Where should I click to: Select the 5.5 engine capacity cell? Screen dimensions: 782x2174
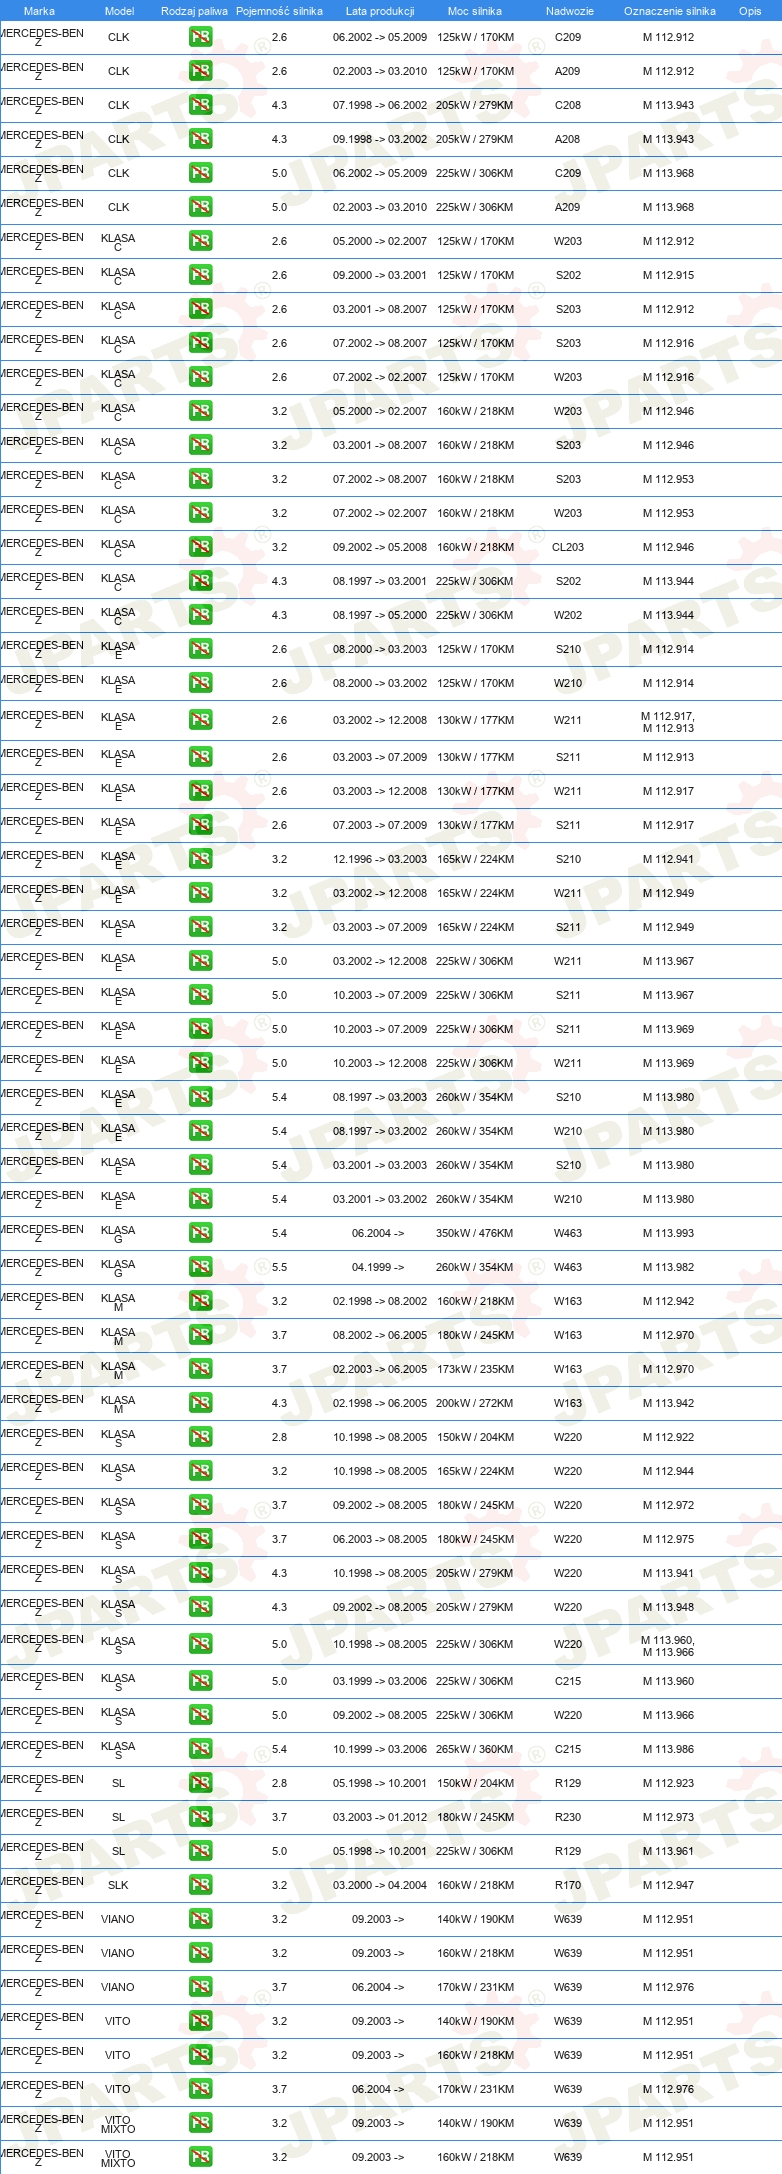pyautogui.click(x=279, y=1267)
